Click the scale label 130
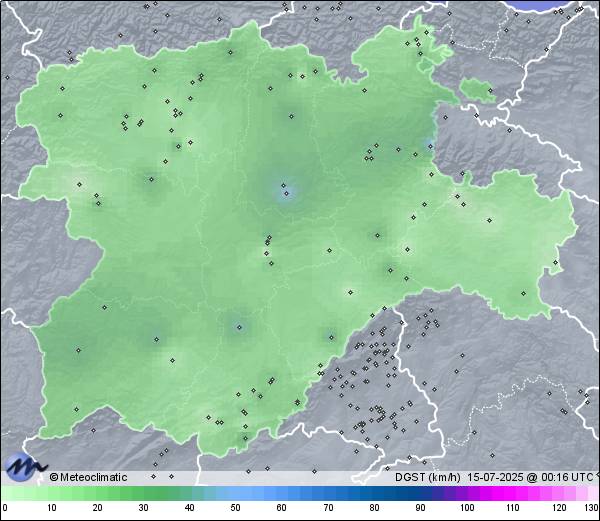The height and width of the screenshot is (521, 600). pyautogui.click(x=592, y=508)
